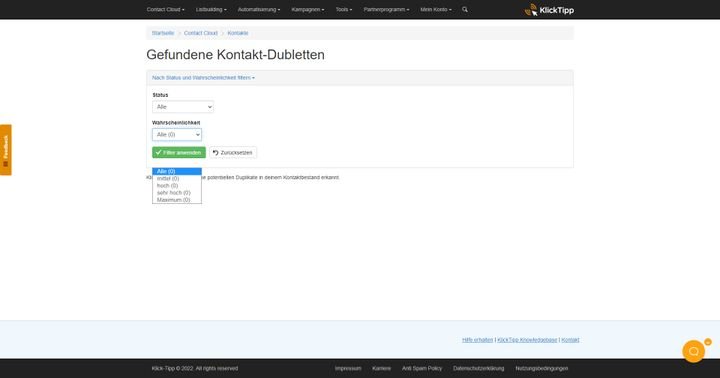
Task: Open the Feedback side tab
Action: click(6, 150)
